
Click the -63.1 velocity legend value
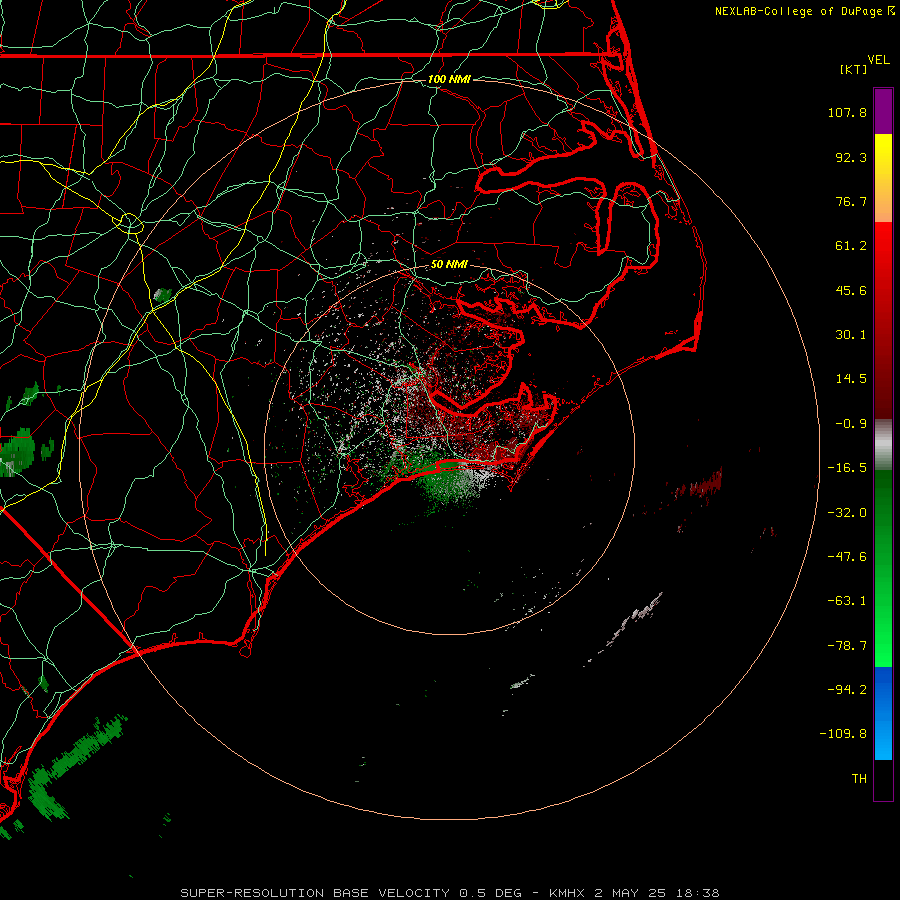[x=847, y=601]
